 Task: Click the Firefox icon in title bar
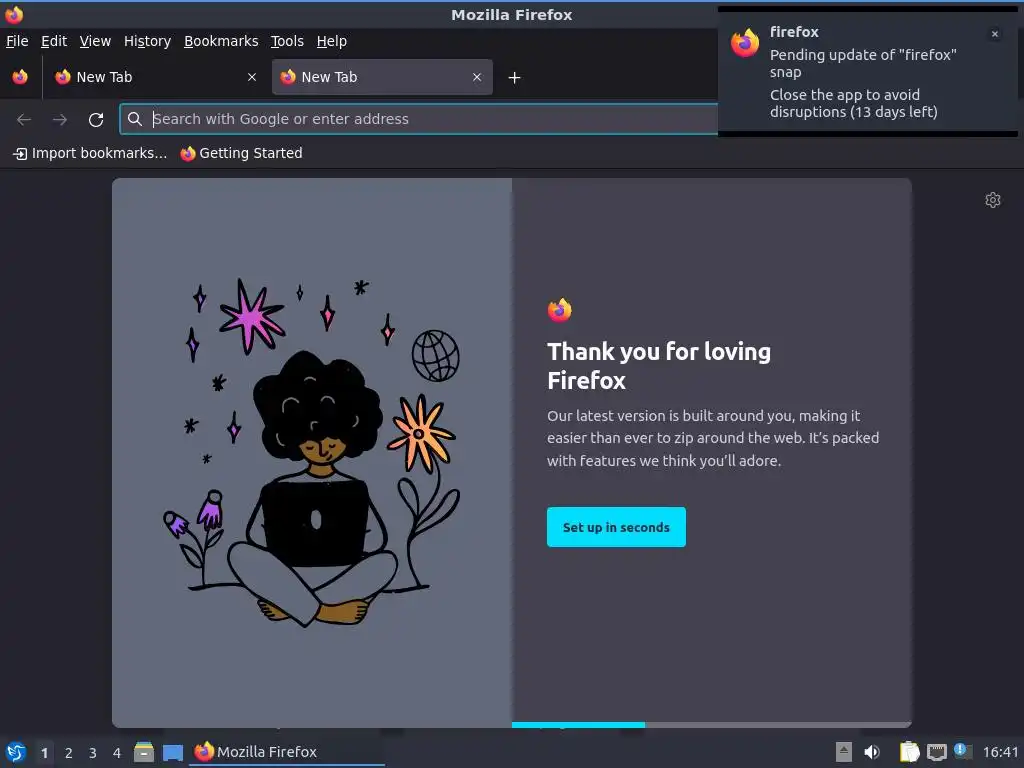coord(14,14)
